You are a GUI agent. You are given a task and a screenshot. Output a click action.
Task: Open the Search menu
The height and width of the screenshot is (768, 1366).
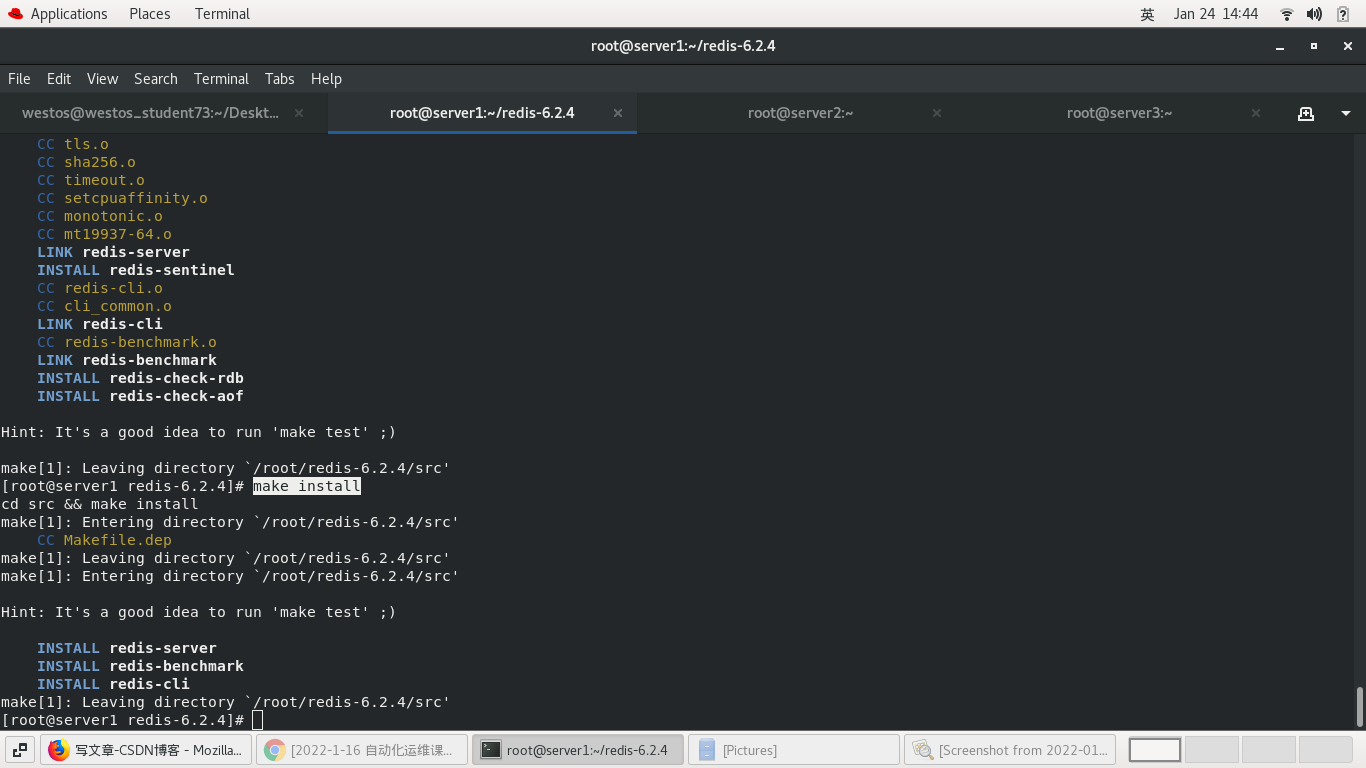(156, 79)
